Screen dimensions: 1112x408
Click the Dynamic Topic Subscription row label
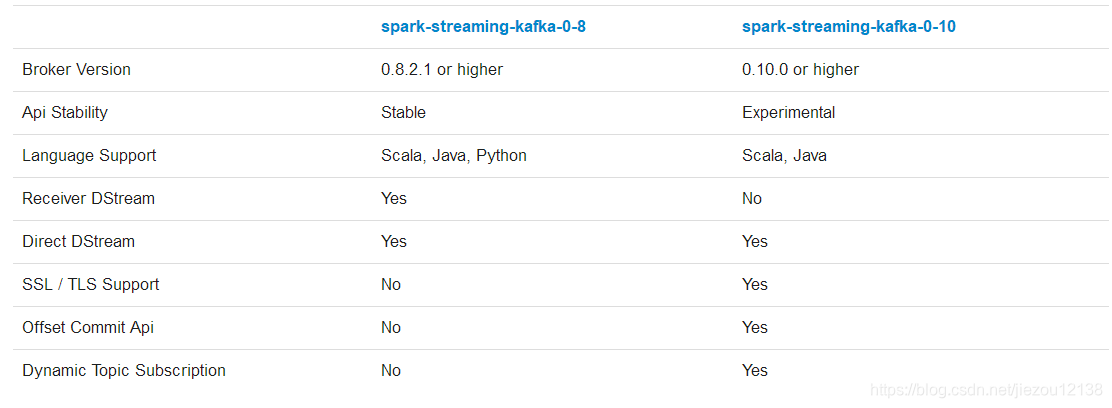124,370
